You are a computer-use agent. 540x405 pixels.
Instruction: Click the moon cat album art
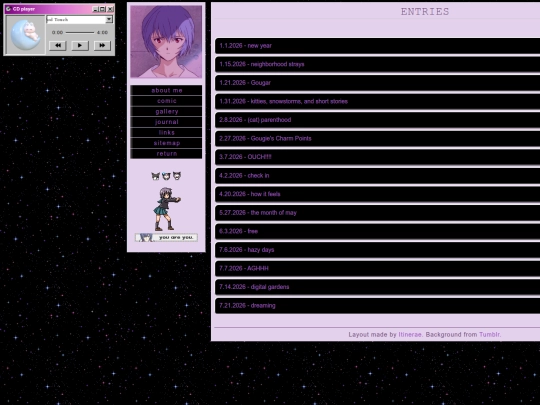click(x=26, y=35)
